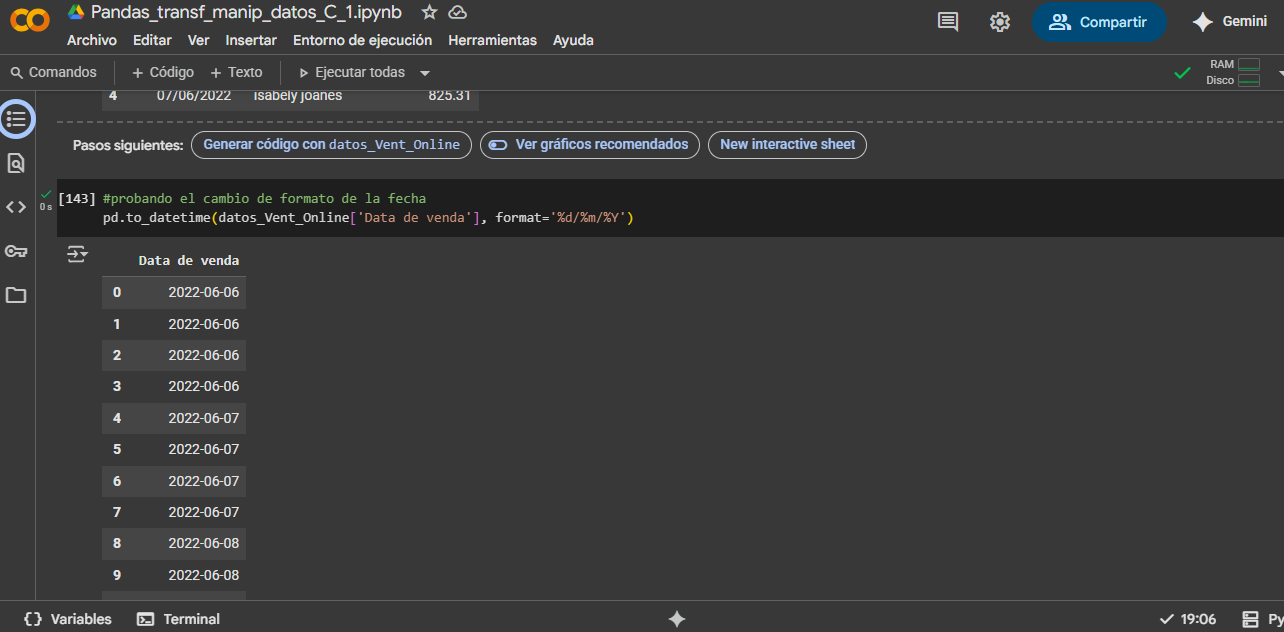The width and height of the screenshot is (1284, 632).
Task: Click the Isabely Joanes name cell
Action: 297,96
